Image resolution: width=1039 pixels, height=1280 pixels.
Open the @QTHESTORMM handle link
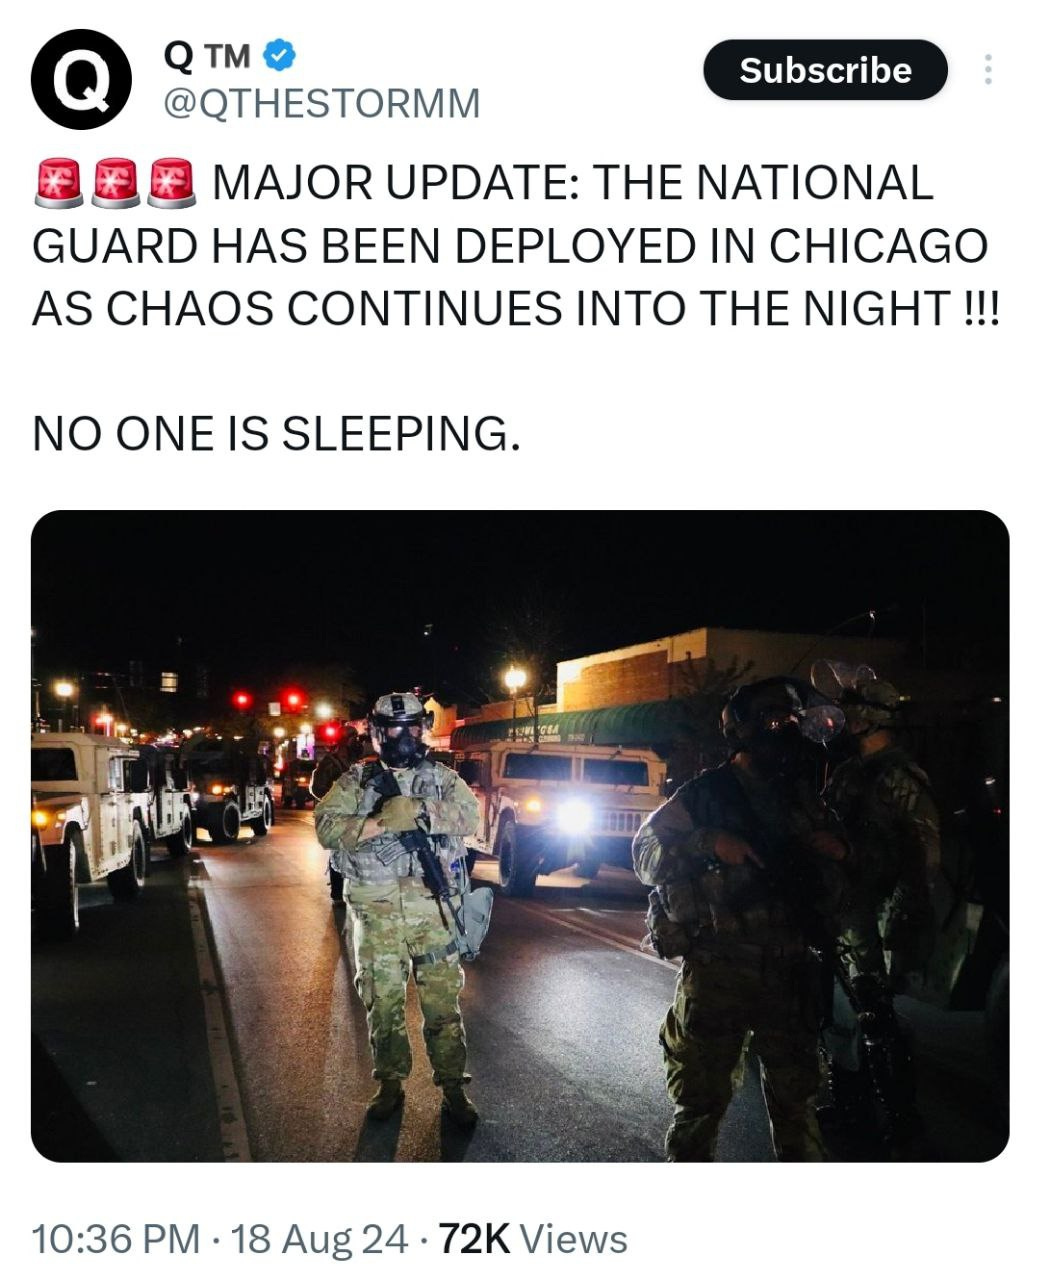(x=320, y=103)
